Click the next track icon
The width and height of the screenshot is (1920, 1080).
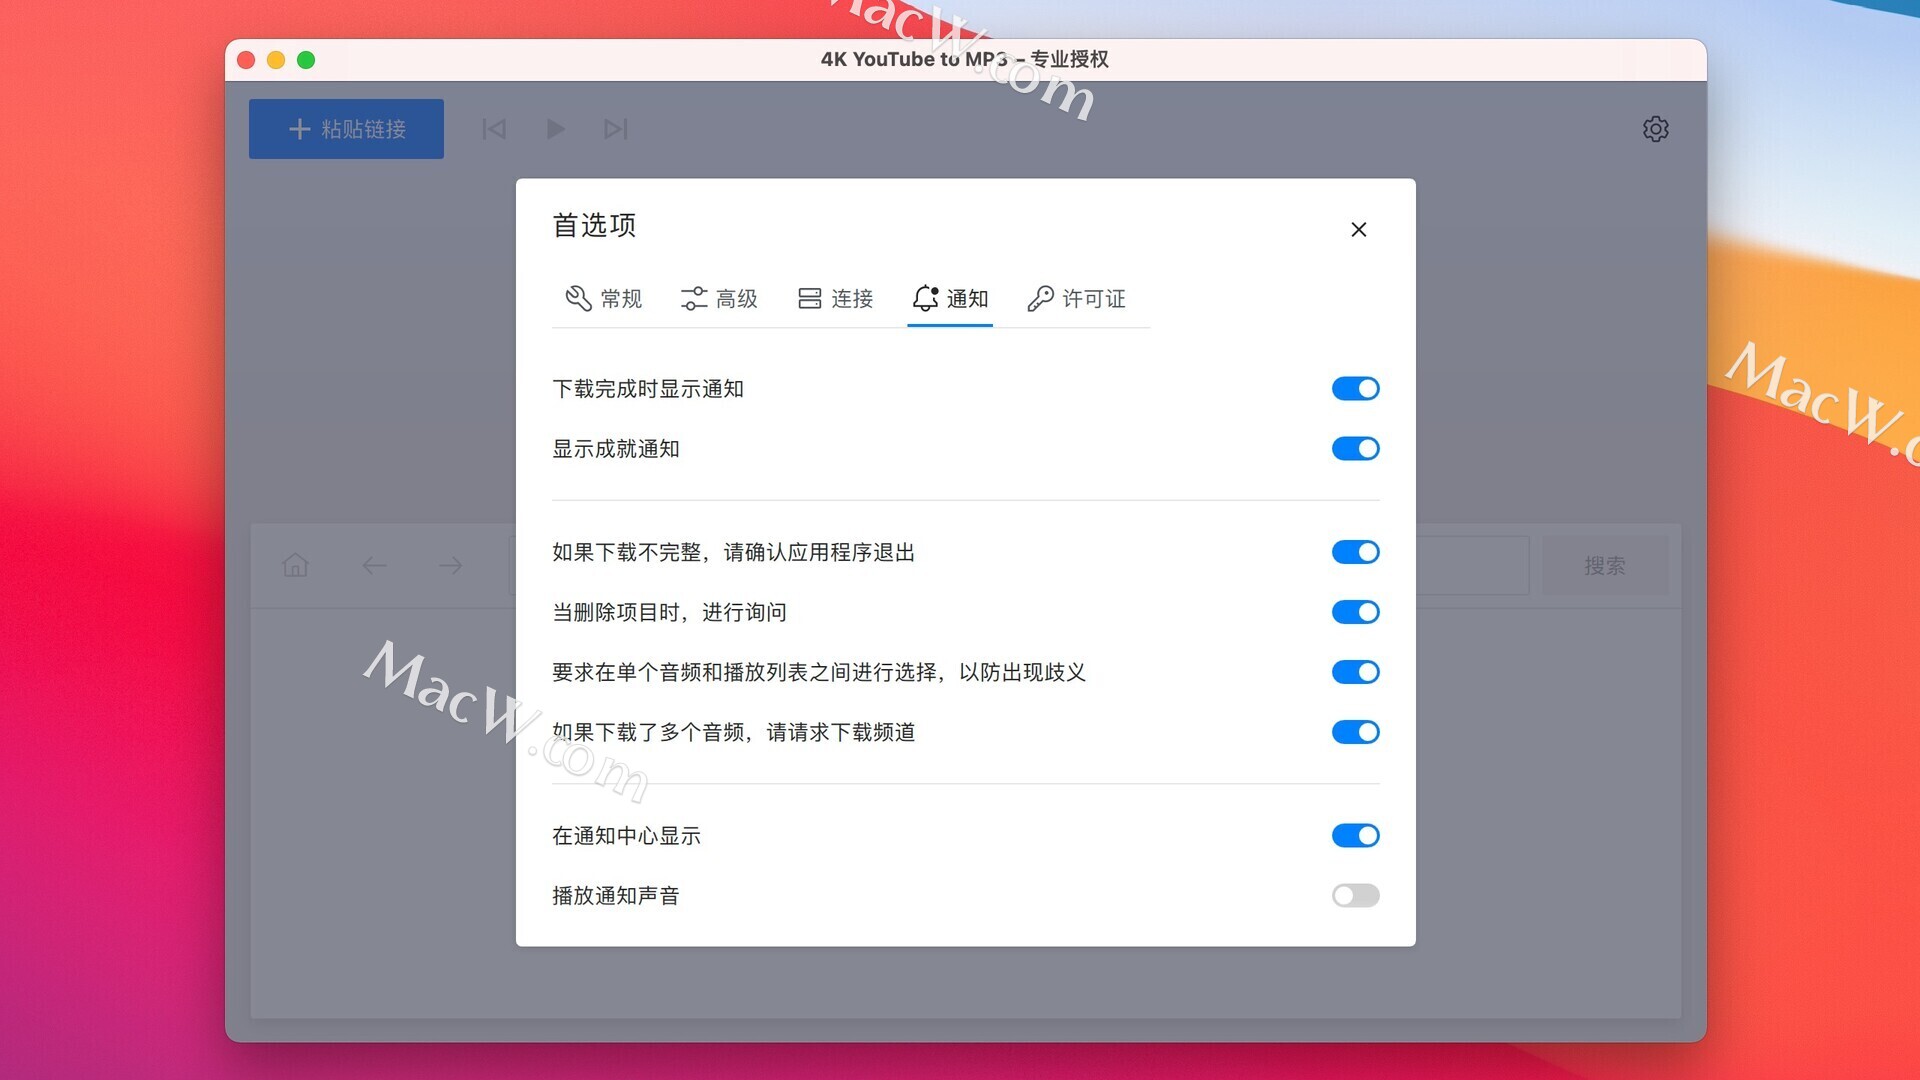[616, 129]
